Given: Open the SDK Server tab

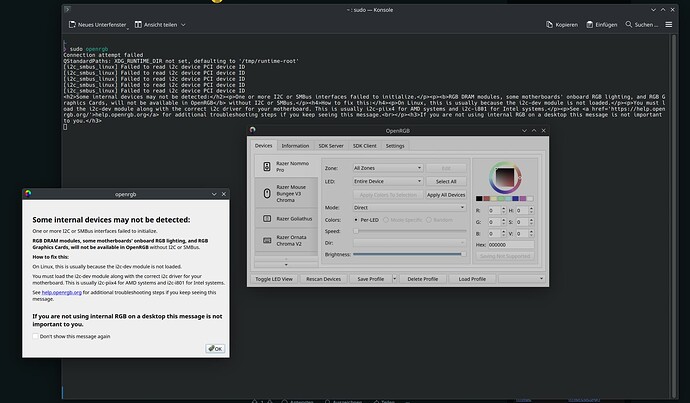Looking at the screenshot, I should pyautogui.click(x=331, y=146).
